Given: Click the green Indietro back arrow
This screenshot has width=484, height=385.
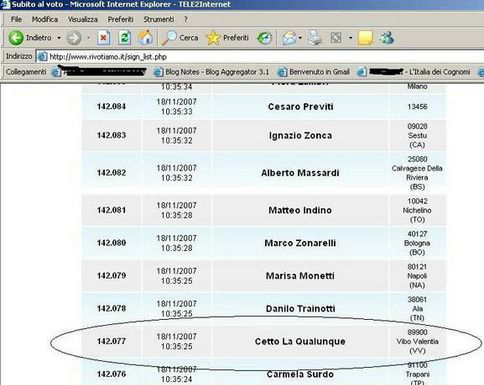Looking at the screenshot, I should (x=16, y=38).
